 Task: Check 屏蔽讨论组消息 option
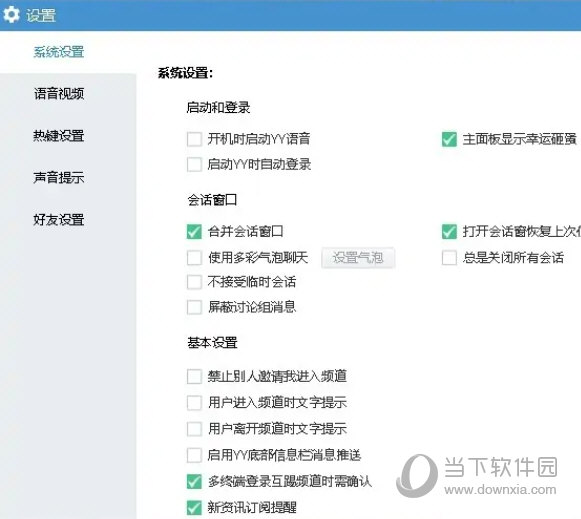coord(194,307)
